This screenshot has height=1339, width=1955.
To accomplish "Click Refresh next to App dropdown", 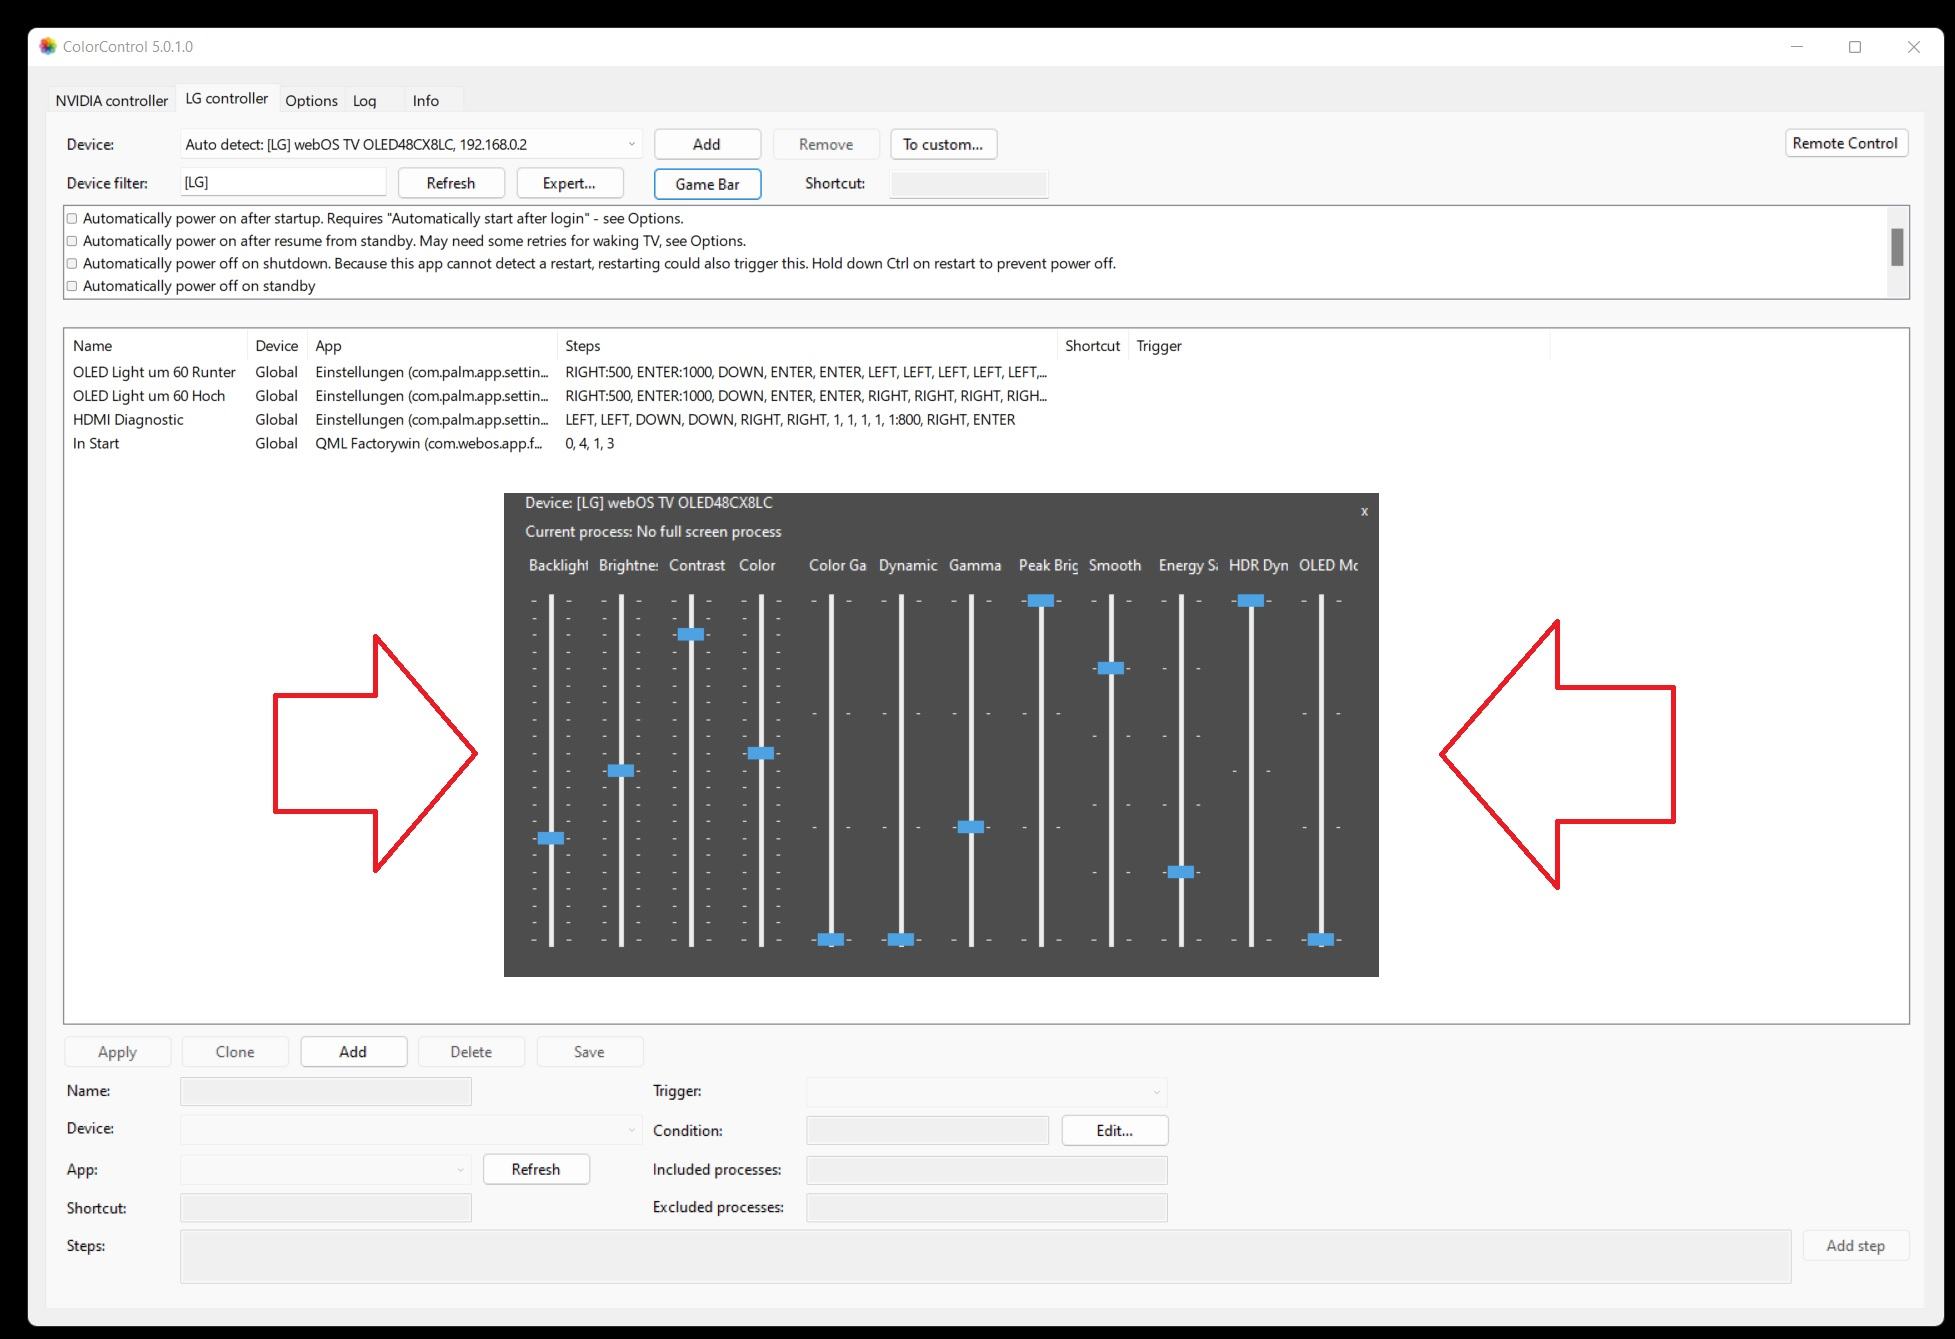I will (x=536, y=1169).
